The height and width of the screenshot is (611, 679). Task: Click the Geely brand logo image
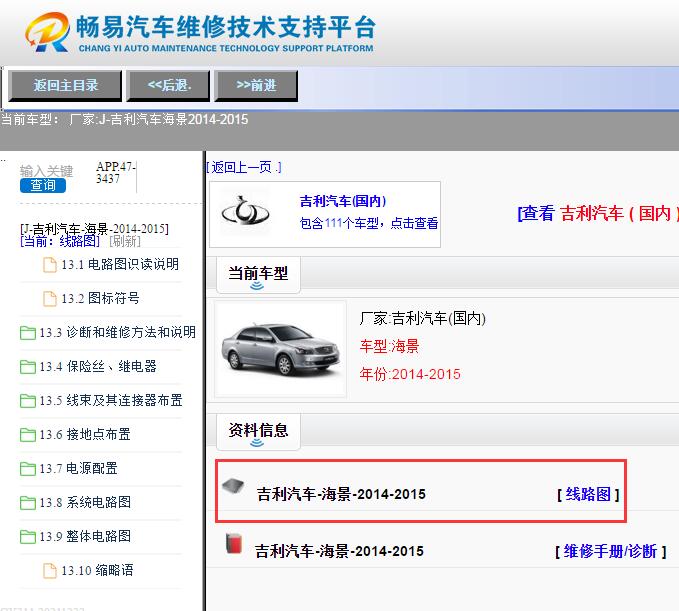tap(245, 213)
